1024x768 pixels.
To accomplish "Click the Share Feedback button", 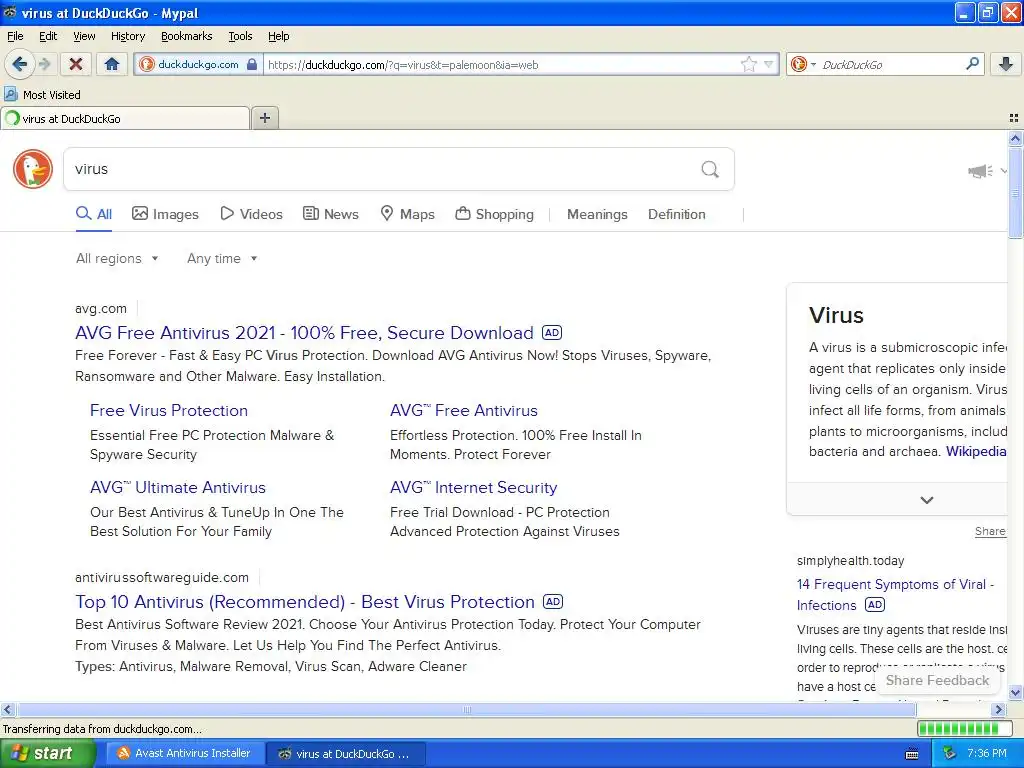I will click(x=937, y=680).
